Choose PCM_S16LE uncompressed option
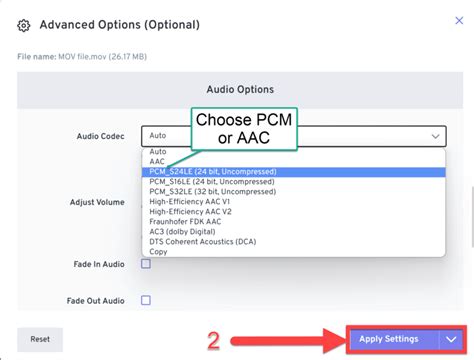The height and width of the screenshot is (360, 474). click(x=293, y=182)
